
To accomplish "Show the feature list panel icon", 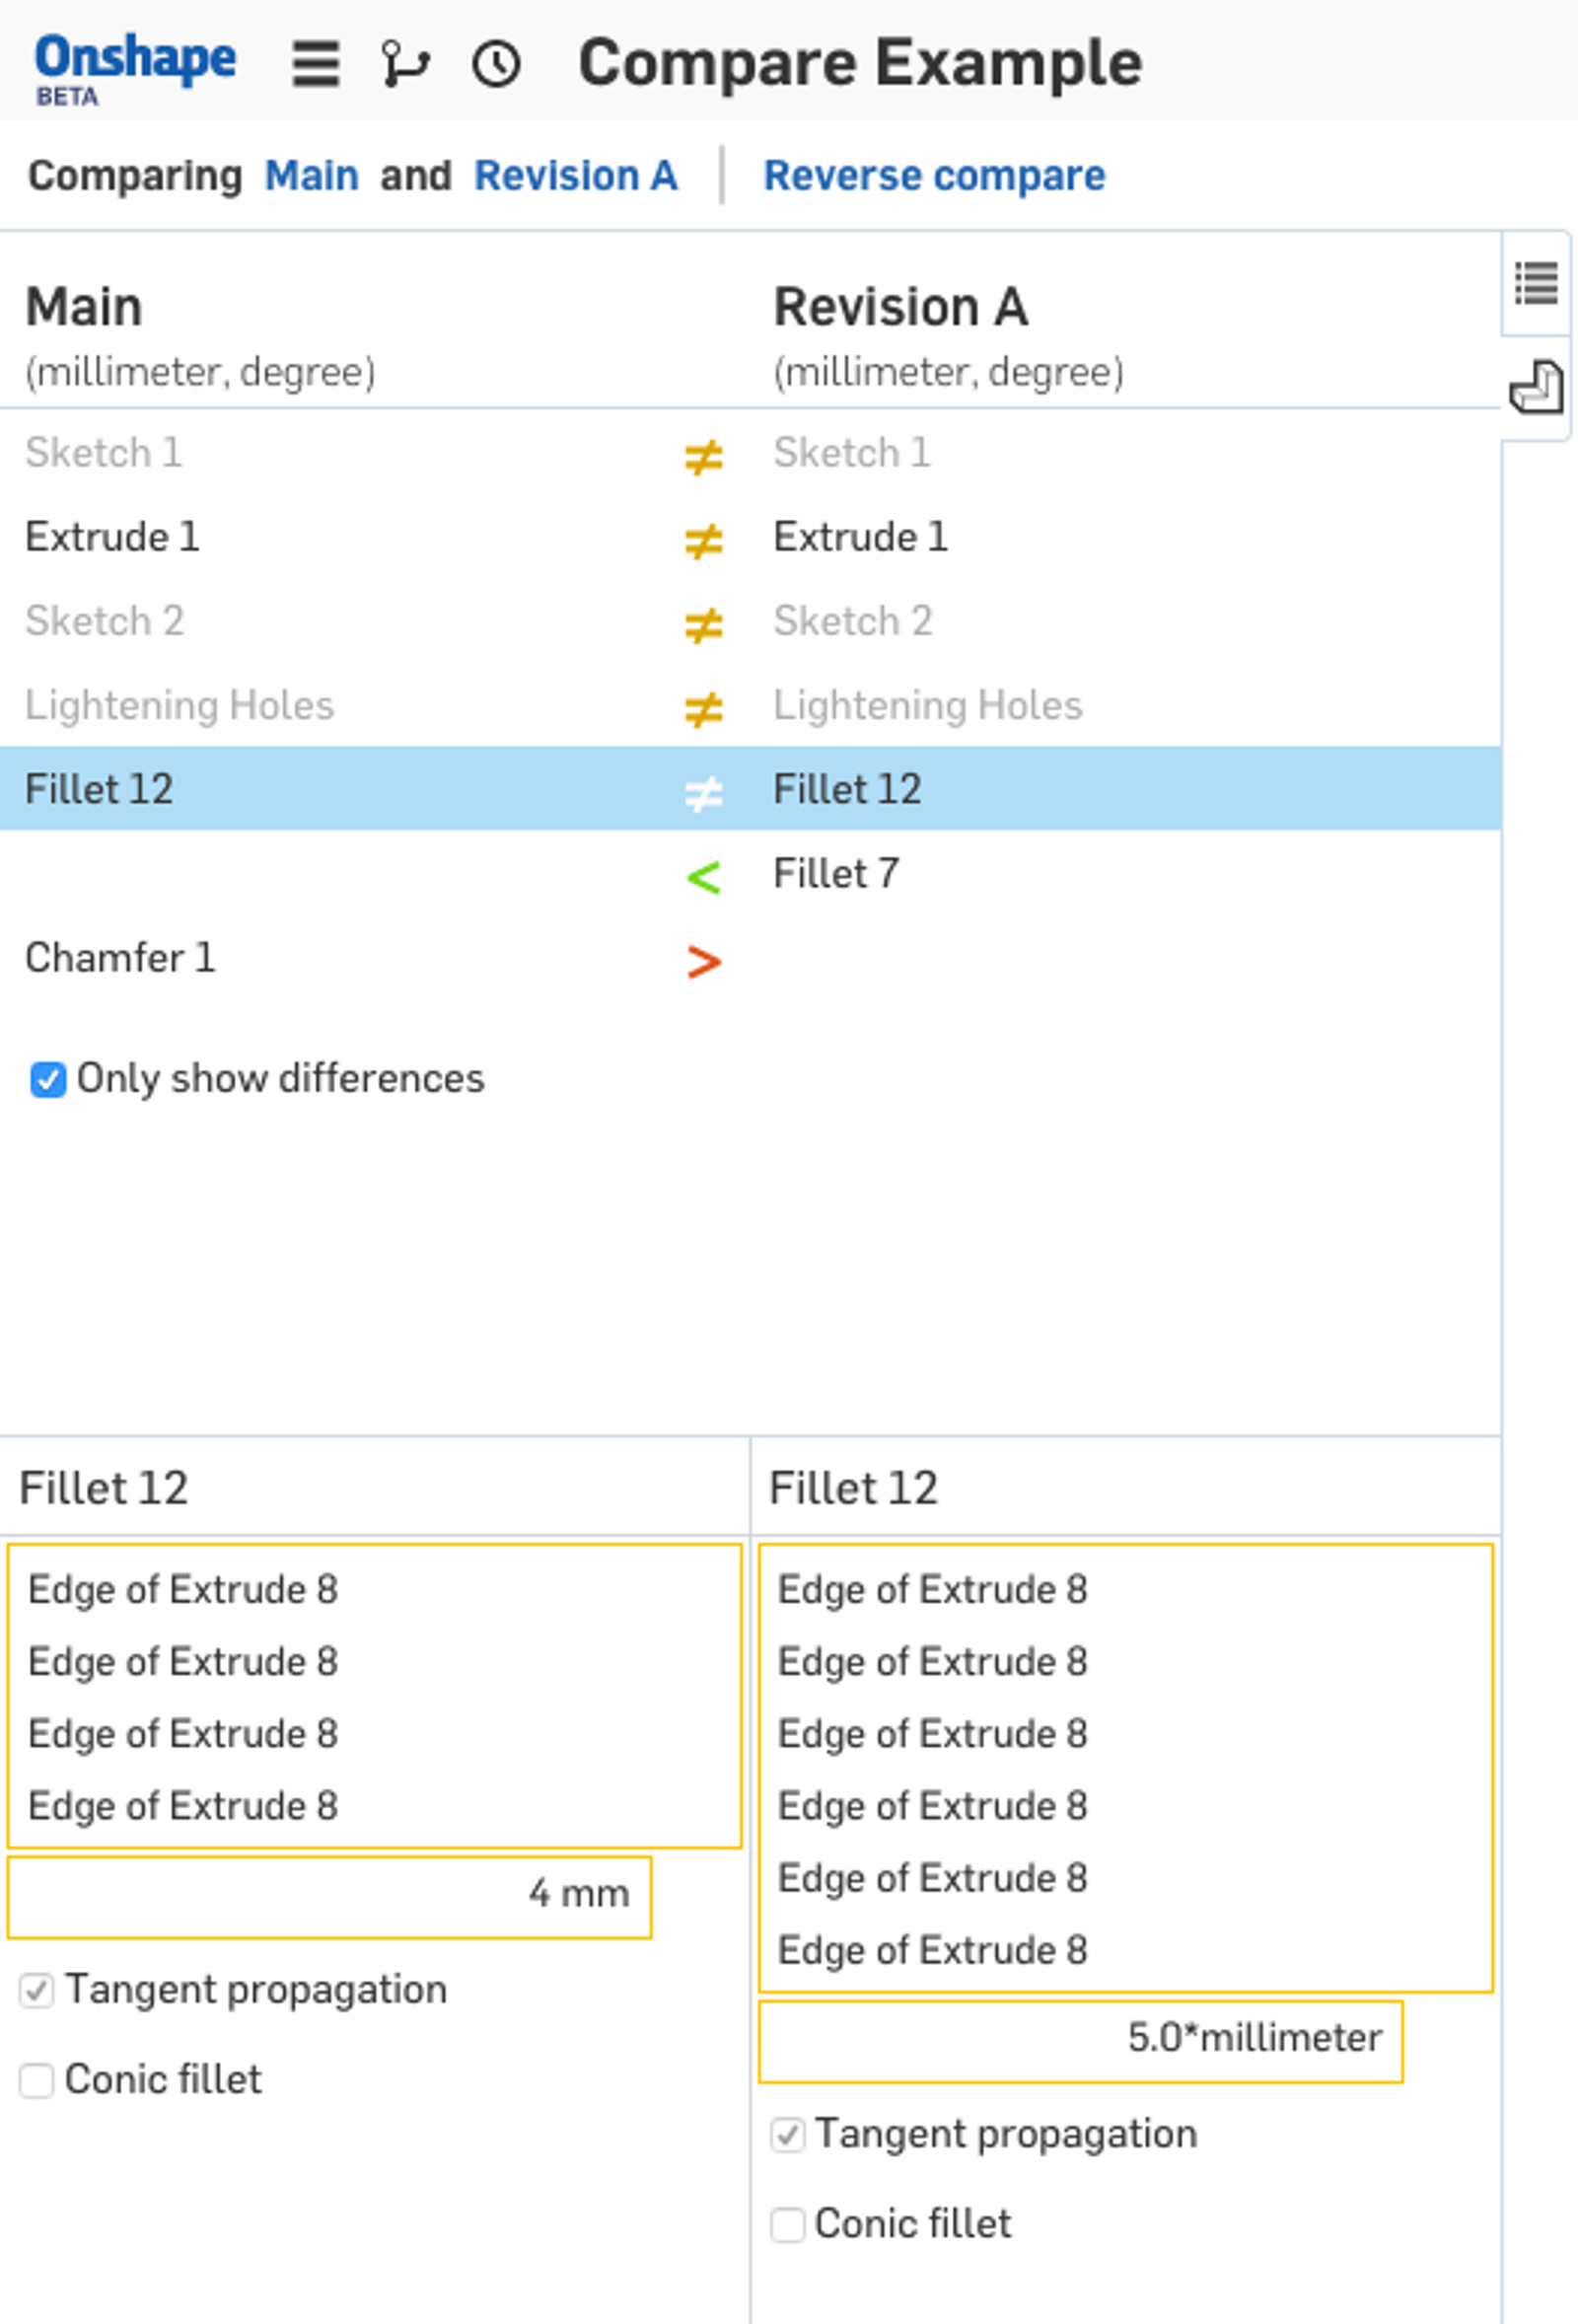I will [1536, 283].
